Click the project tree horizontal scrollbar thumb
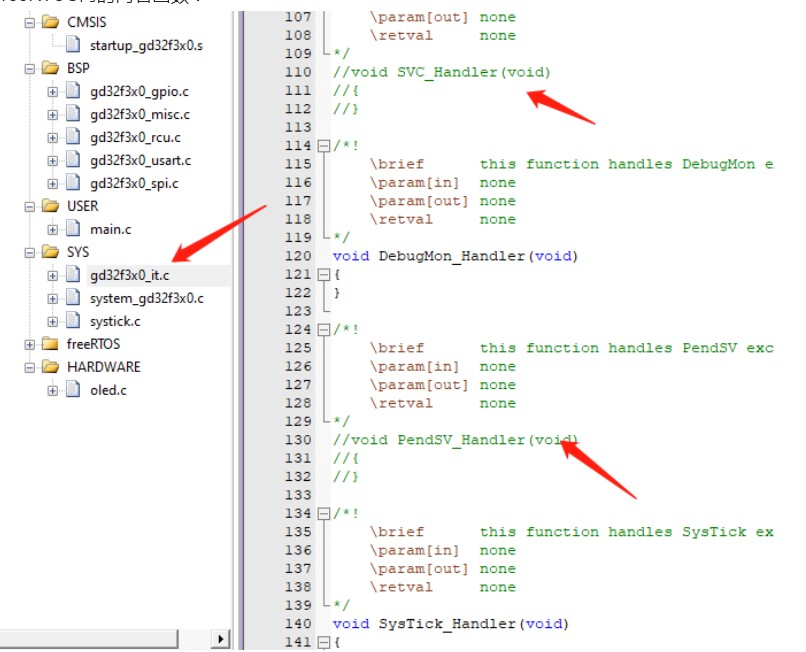 88,639
